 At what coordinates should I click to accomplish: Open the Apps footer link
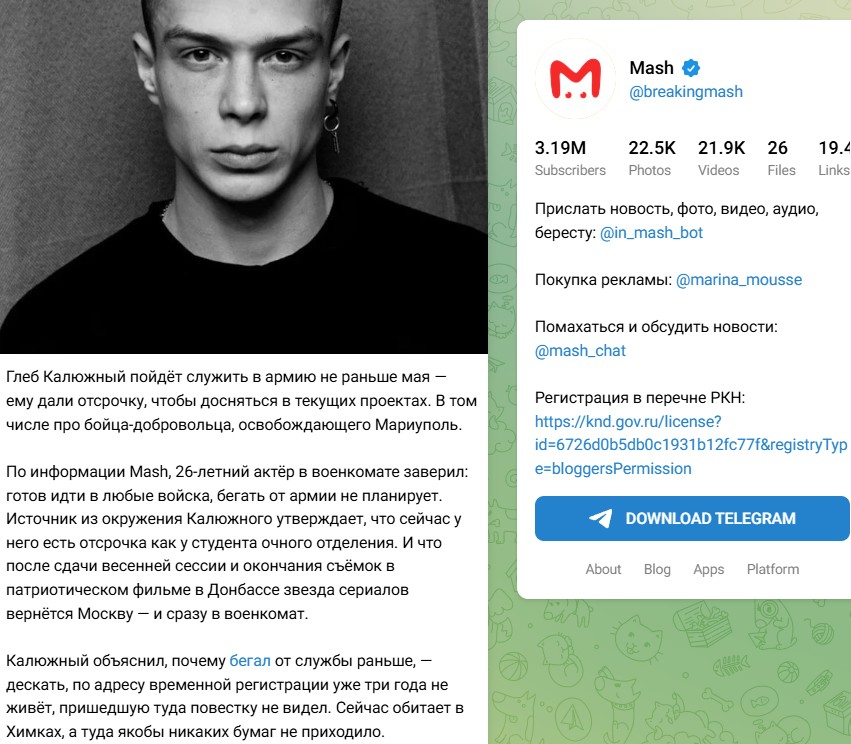(708, 569)
